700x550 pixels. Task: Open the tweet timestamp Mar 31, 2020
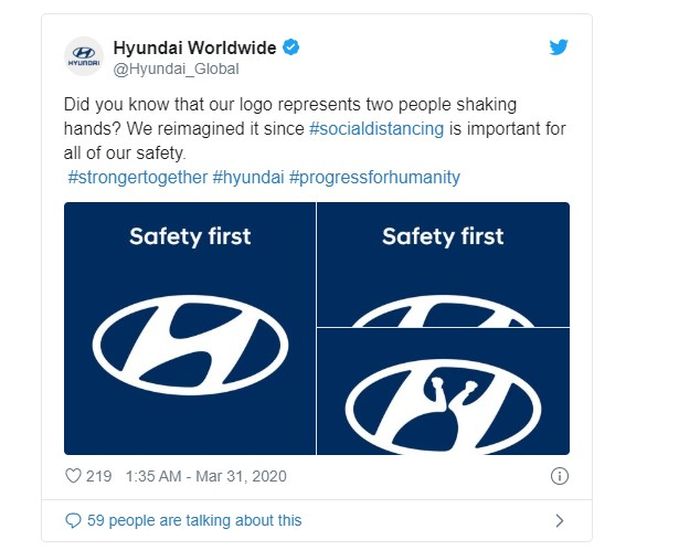tap(206, 476)
